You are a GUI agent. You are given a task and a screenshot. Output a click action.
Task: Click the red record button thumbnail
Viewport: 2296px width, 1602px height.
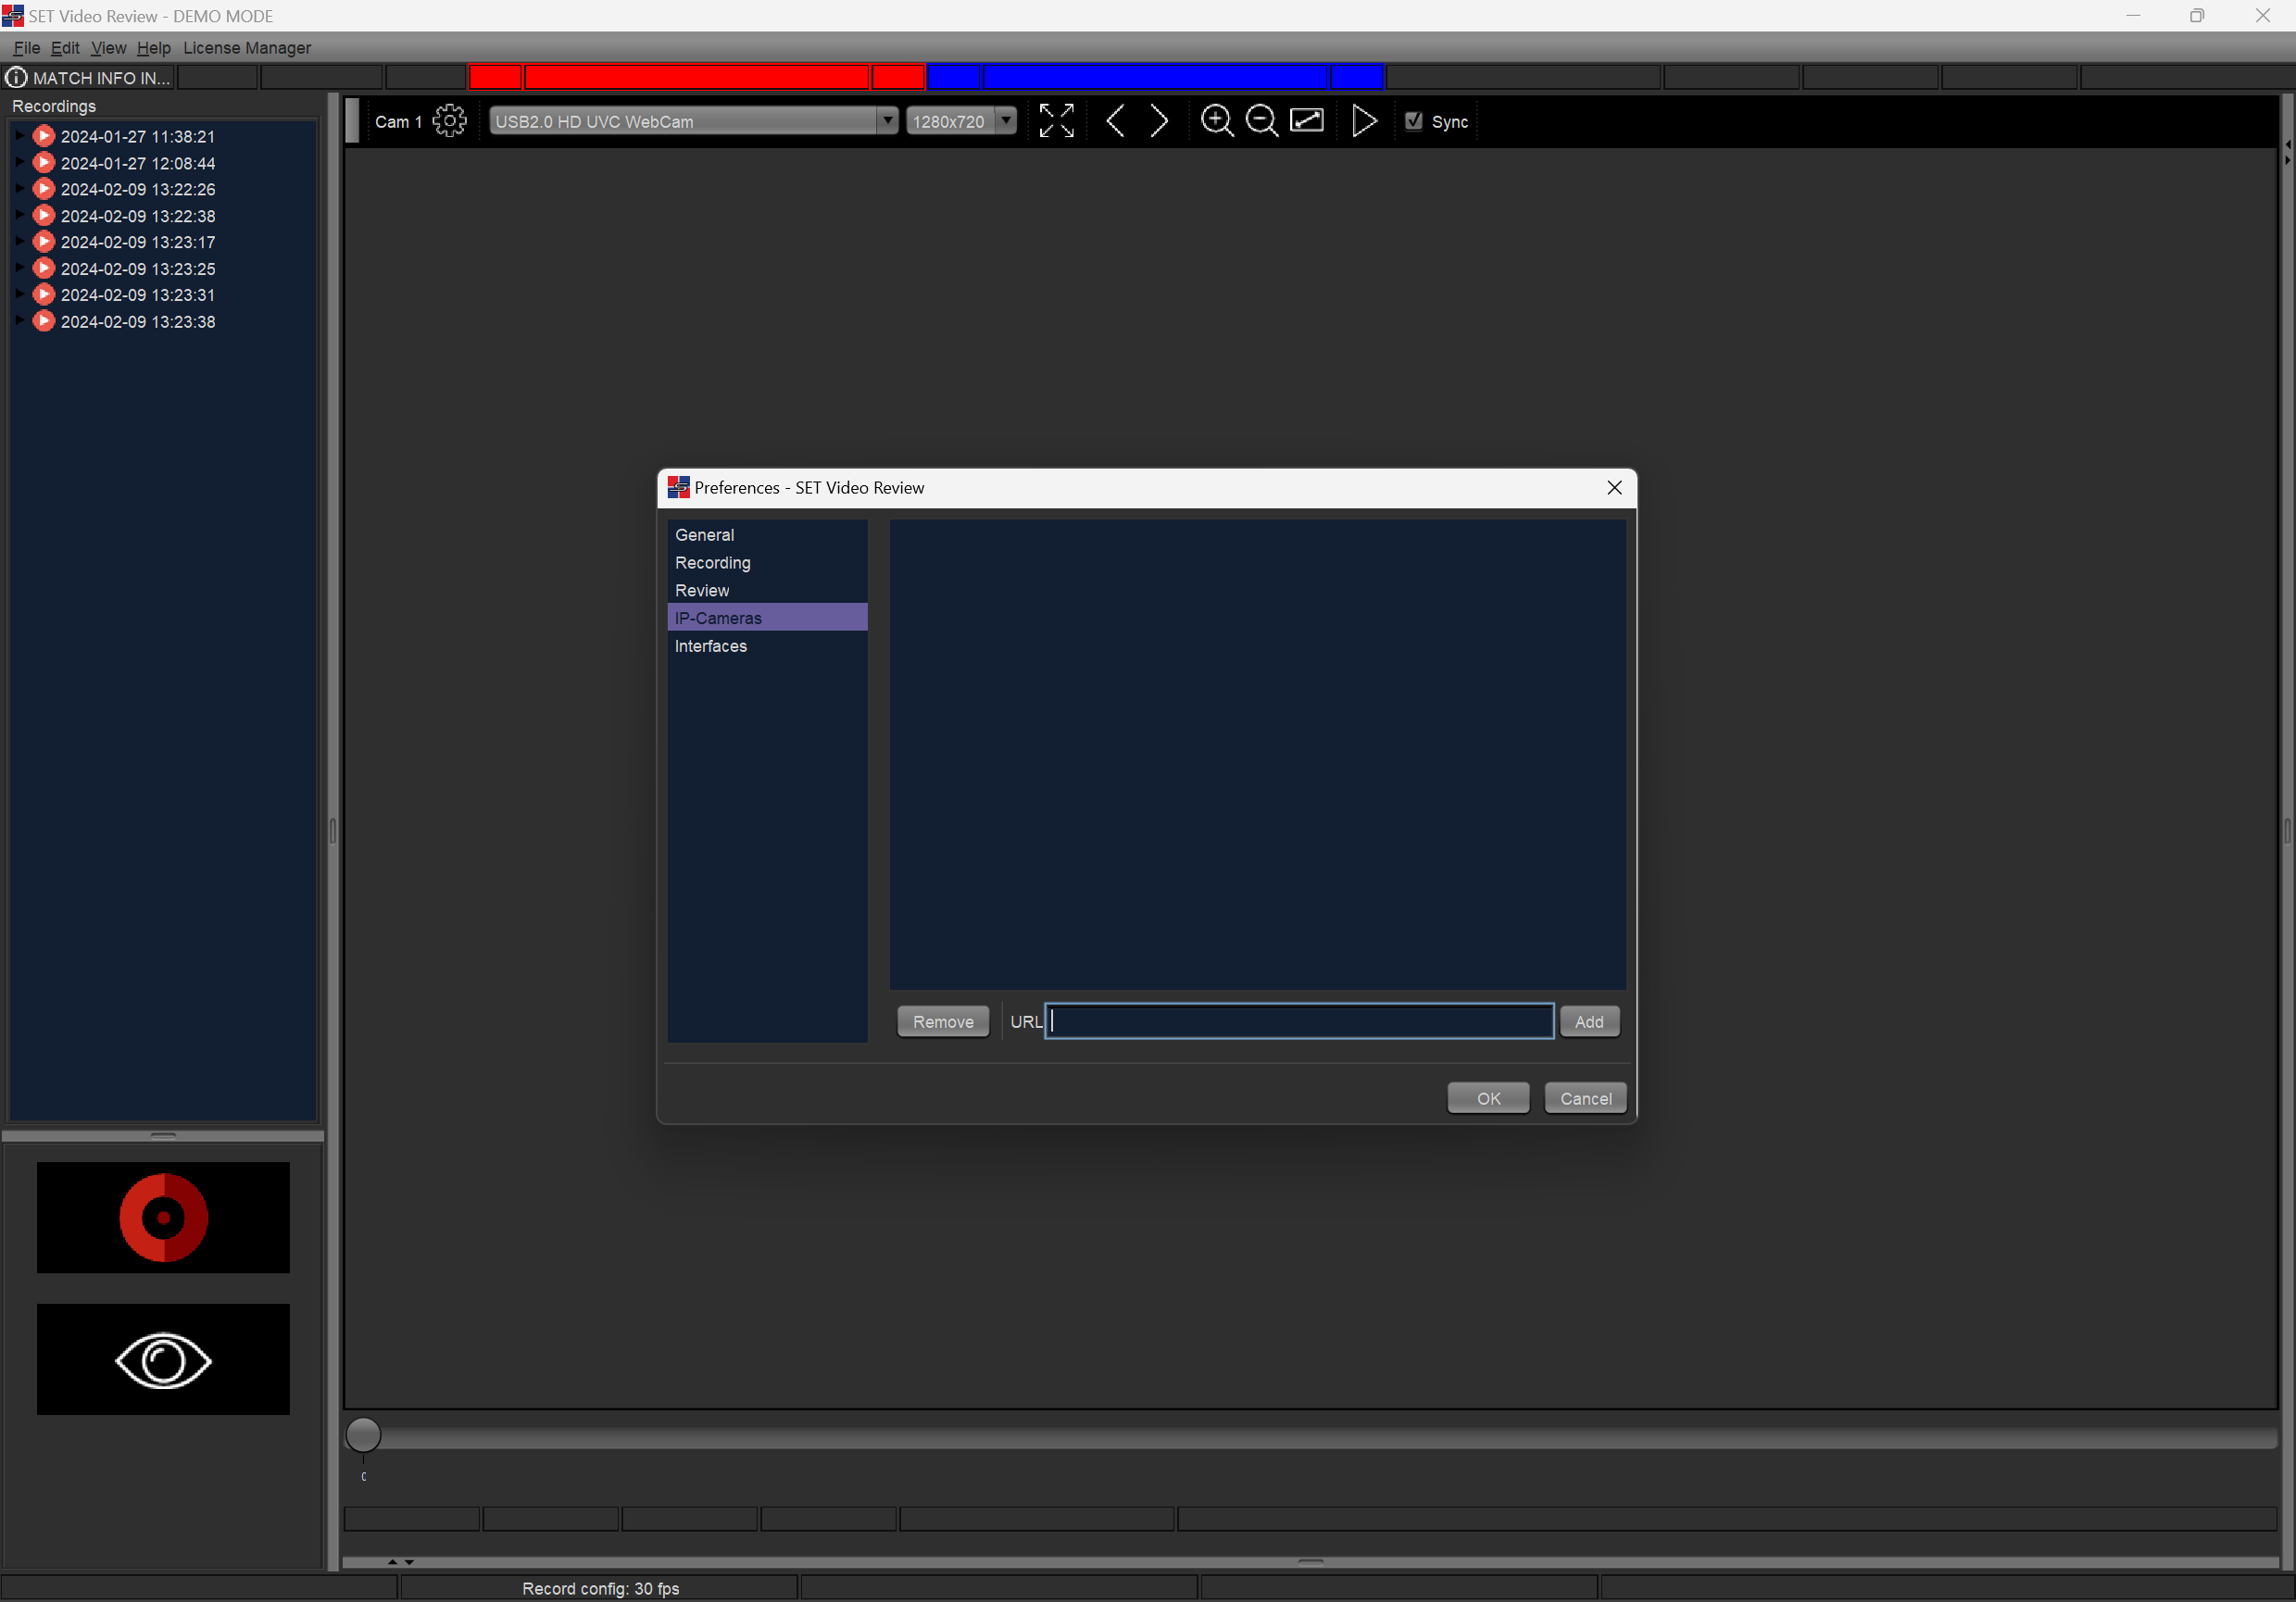[163, 1217]
